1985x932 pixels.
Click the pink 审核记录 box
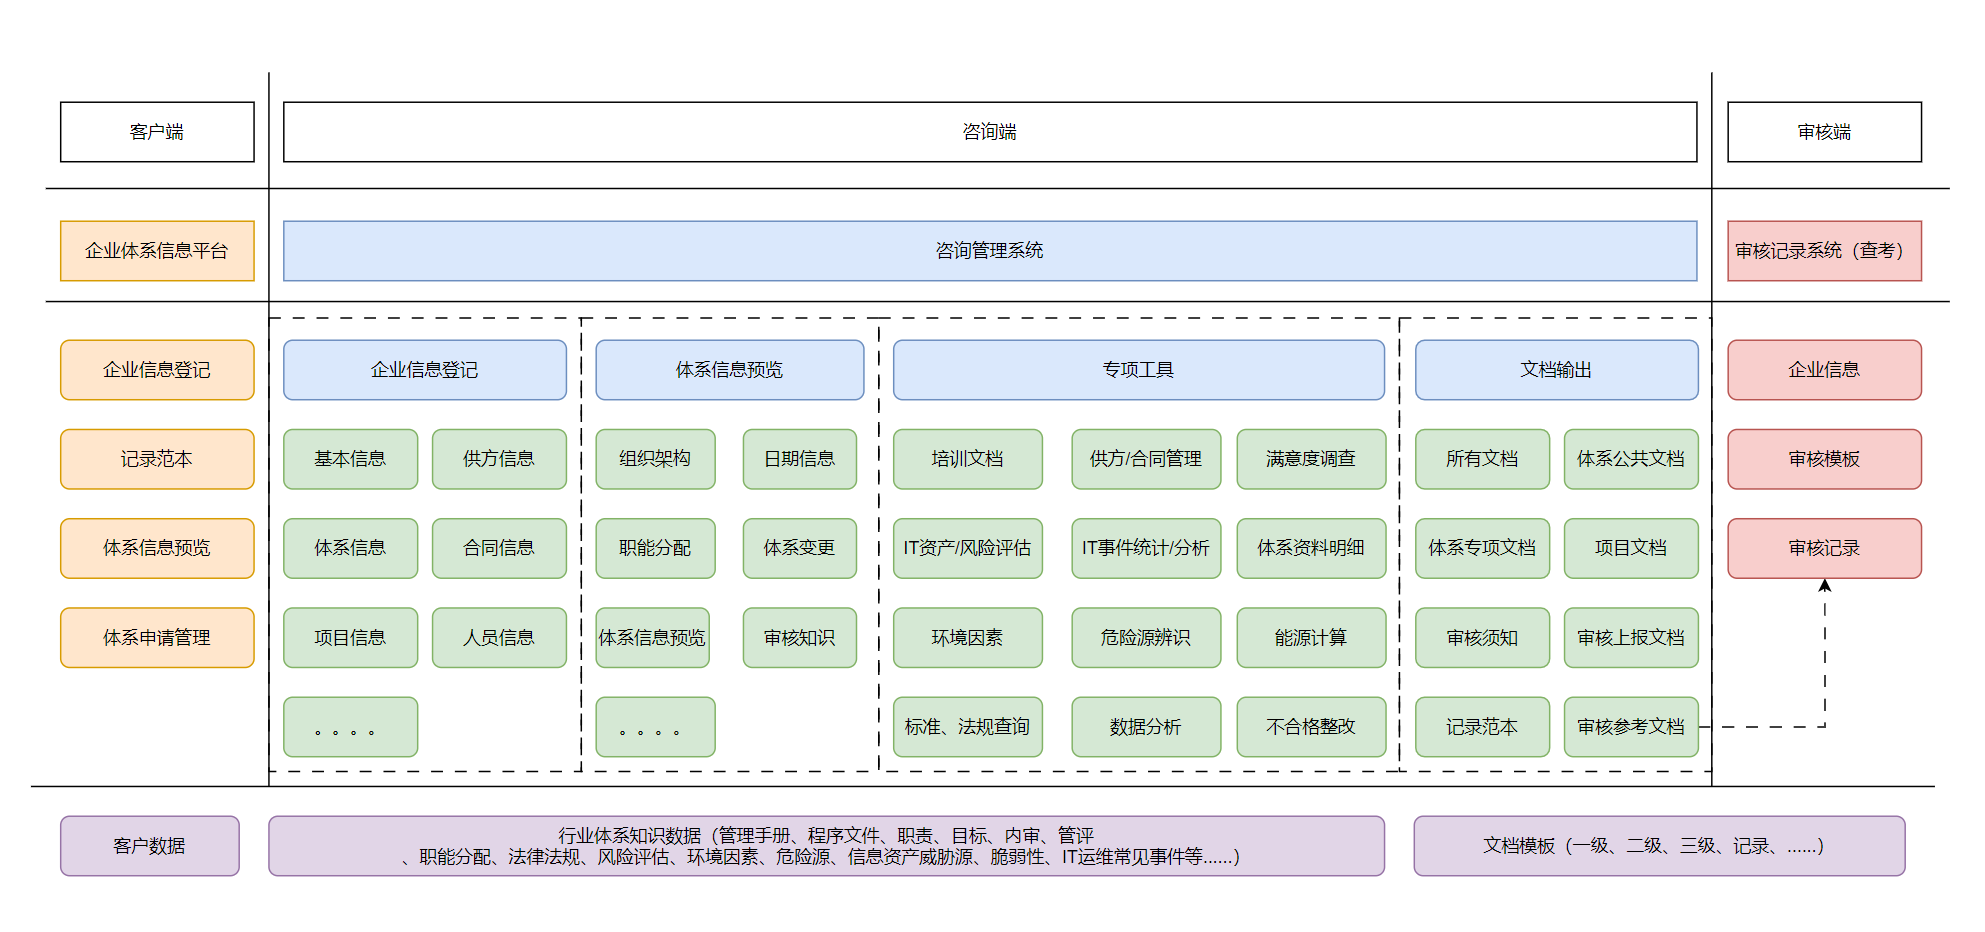click(x=1824, y=548)
